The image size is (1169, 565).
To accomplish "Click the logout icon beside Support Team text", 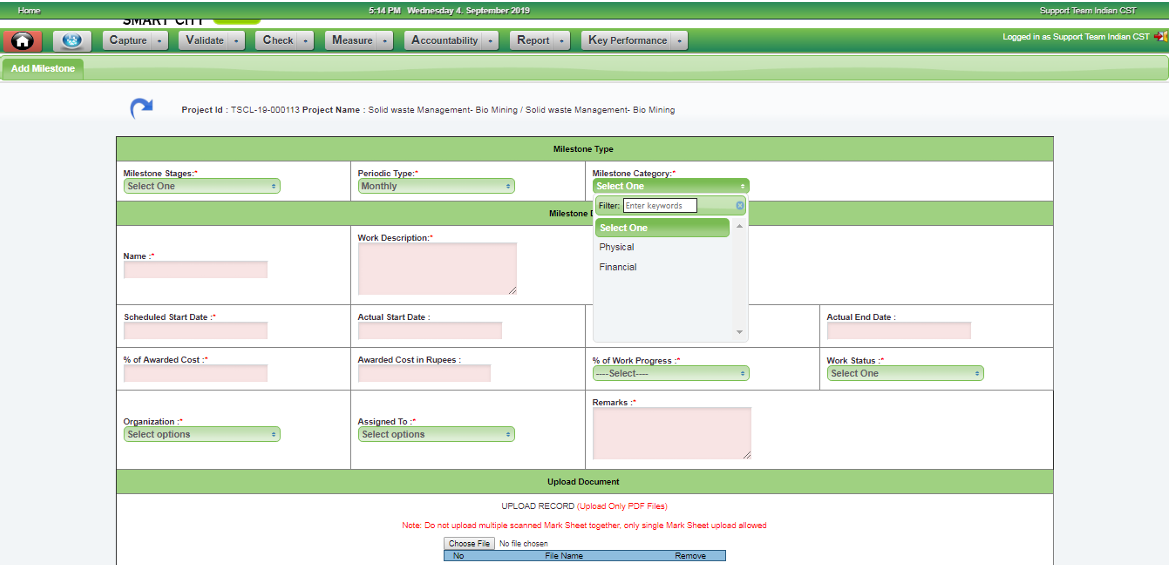I will (1160, 36).
